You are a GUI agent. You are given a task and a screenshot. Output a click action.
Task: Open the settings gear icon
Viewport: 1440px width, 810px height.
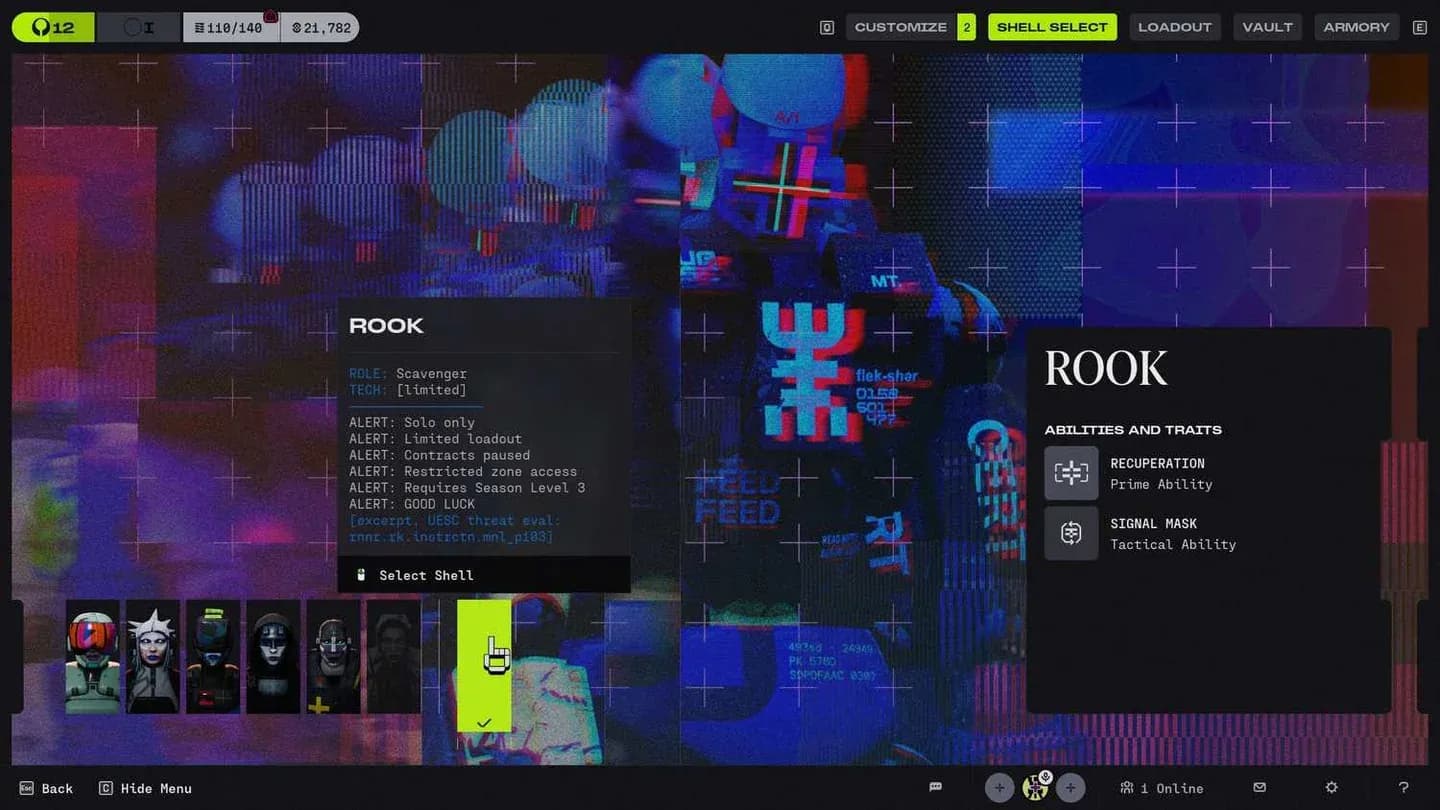tap(1332, 788)
